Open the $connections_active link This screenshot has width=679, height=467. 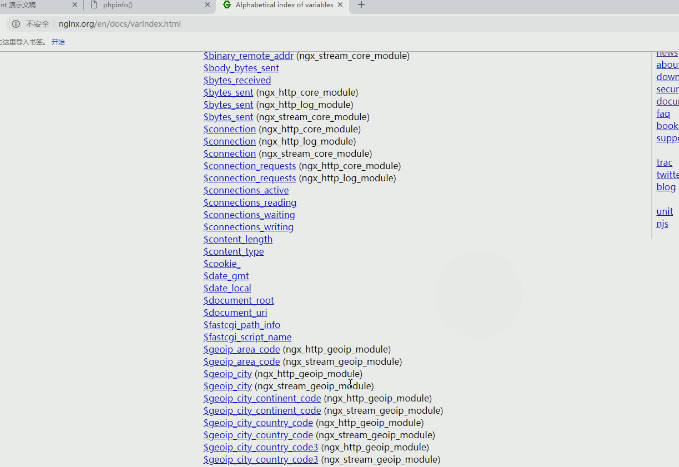(246, 190)
